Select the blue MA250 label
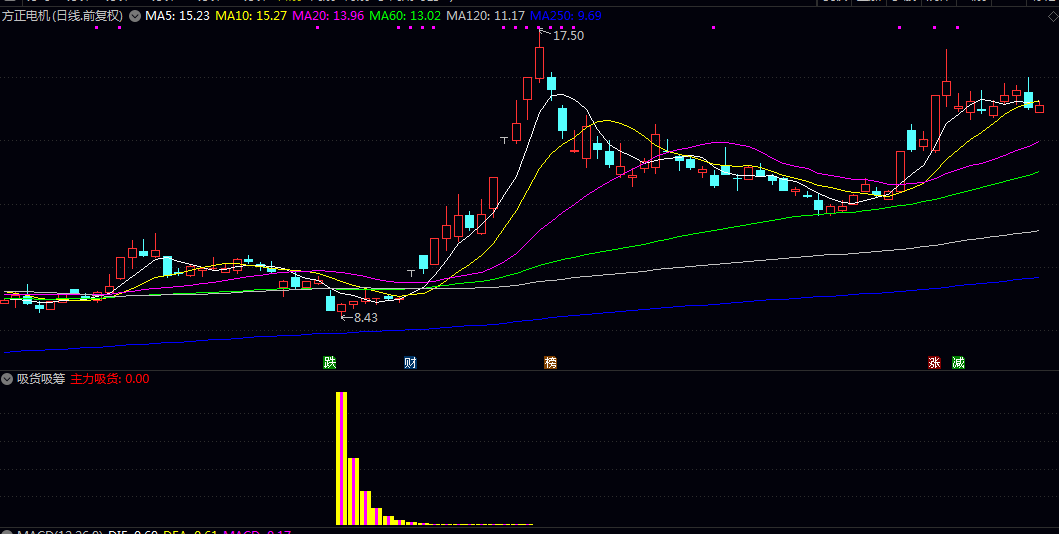 click(x=565, y=16)
